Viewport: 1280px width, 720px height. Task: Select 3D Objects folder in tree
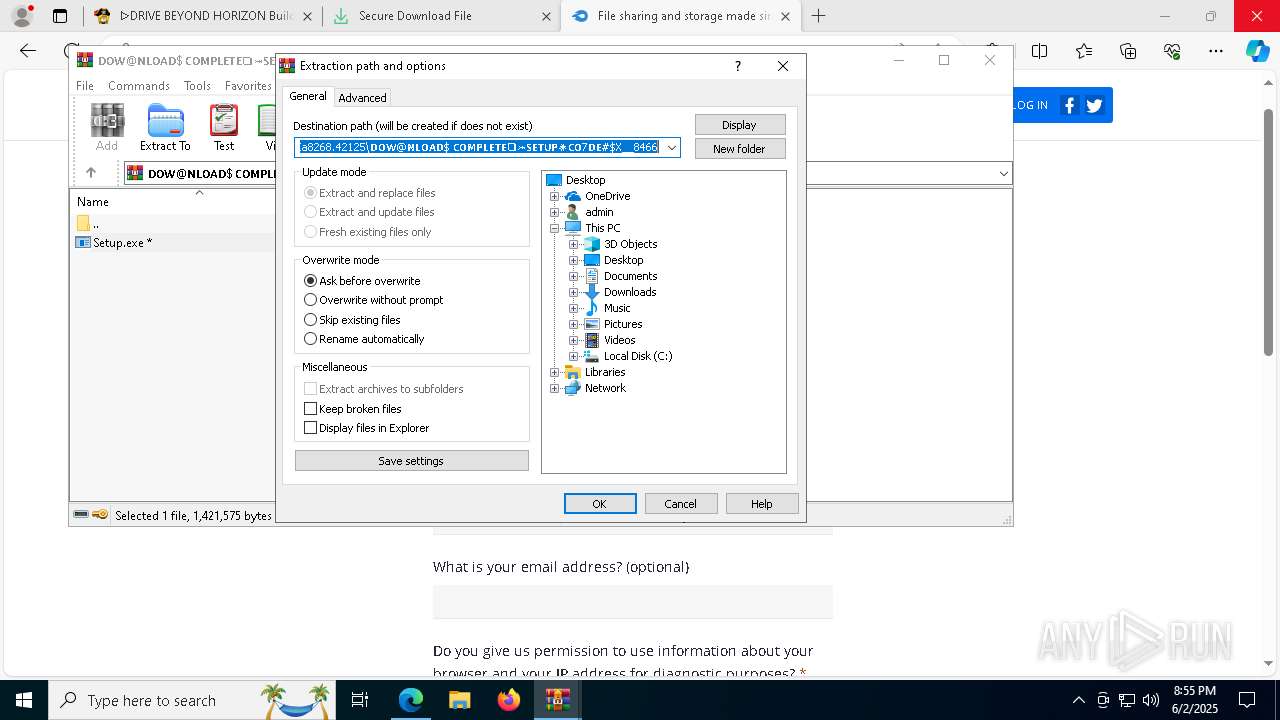630,244
